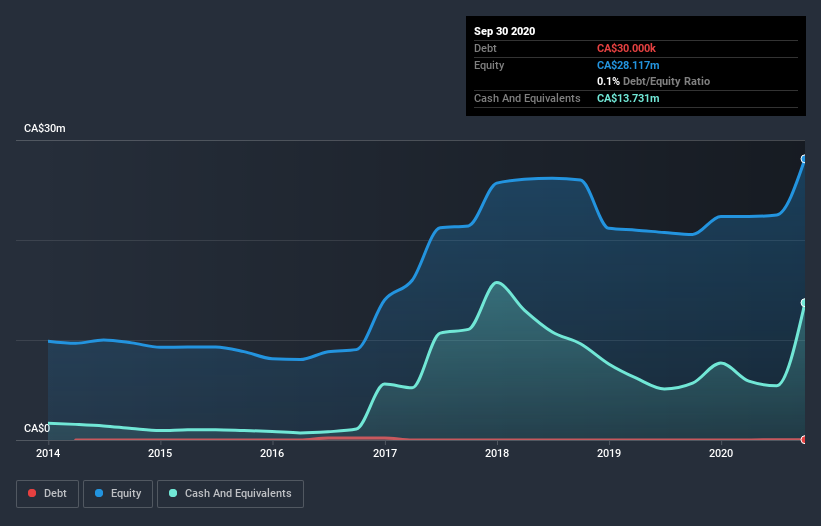Select the Cash And Equivalents endpoint marker
Image resolution: width=821 pixels, height=526 pixels.
pos(804,303)
